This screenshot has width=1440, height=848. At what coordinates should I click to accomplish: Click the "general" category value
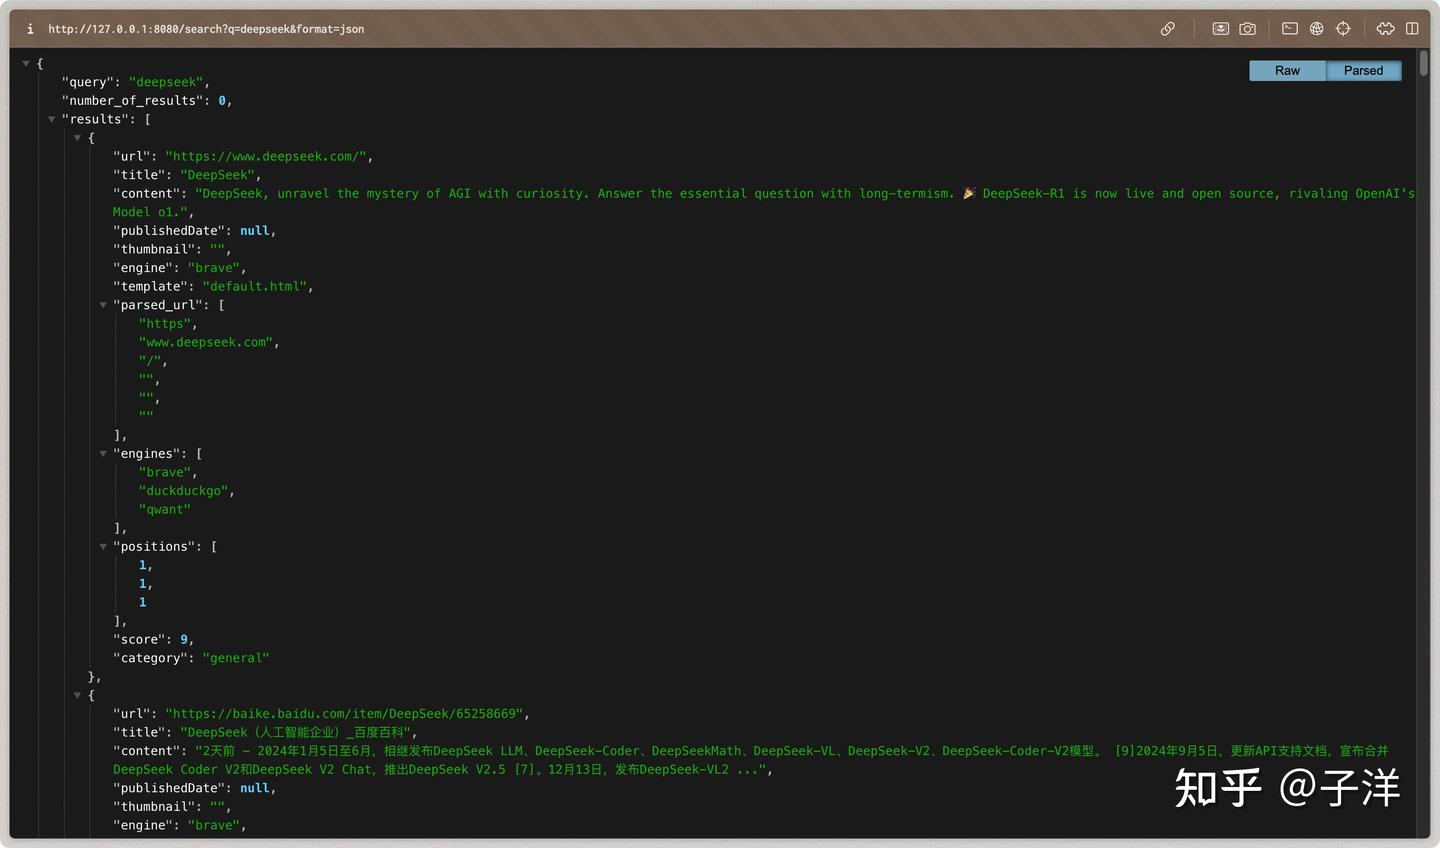(x=236, y=658)
